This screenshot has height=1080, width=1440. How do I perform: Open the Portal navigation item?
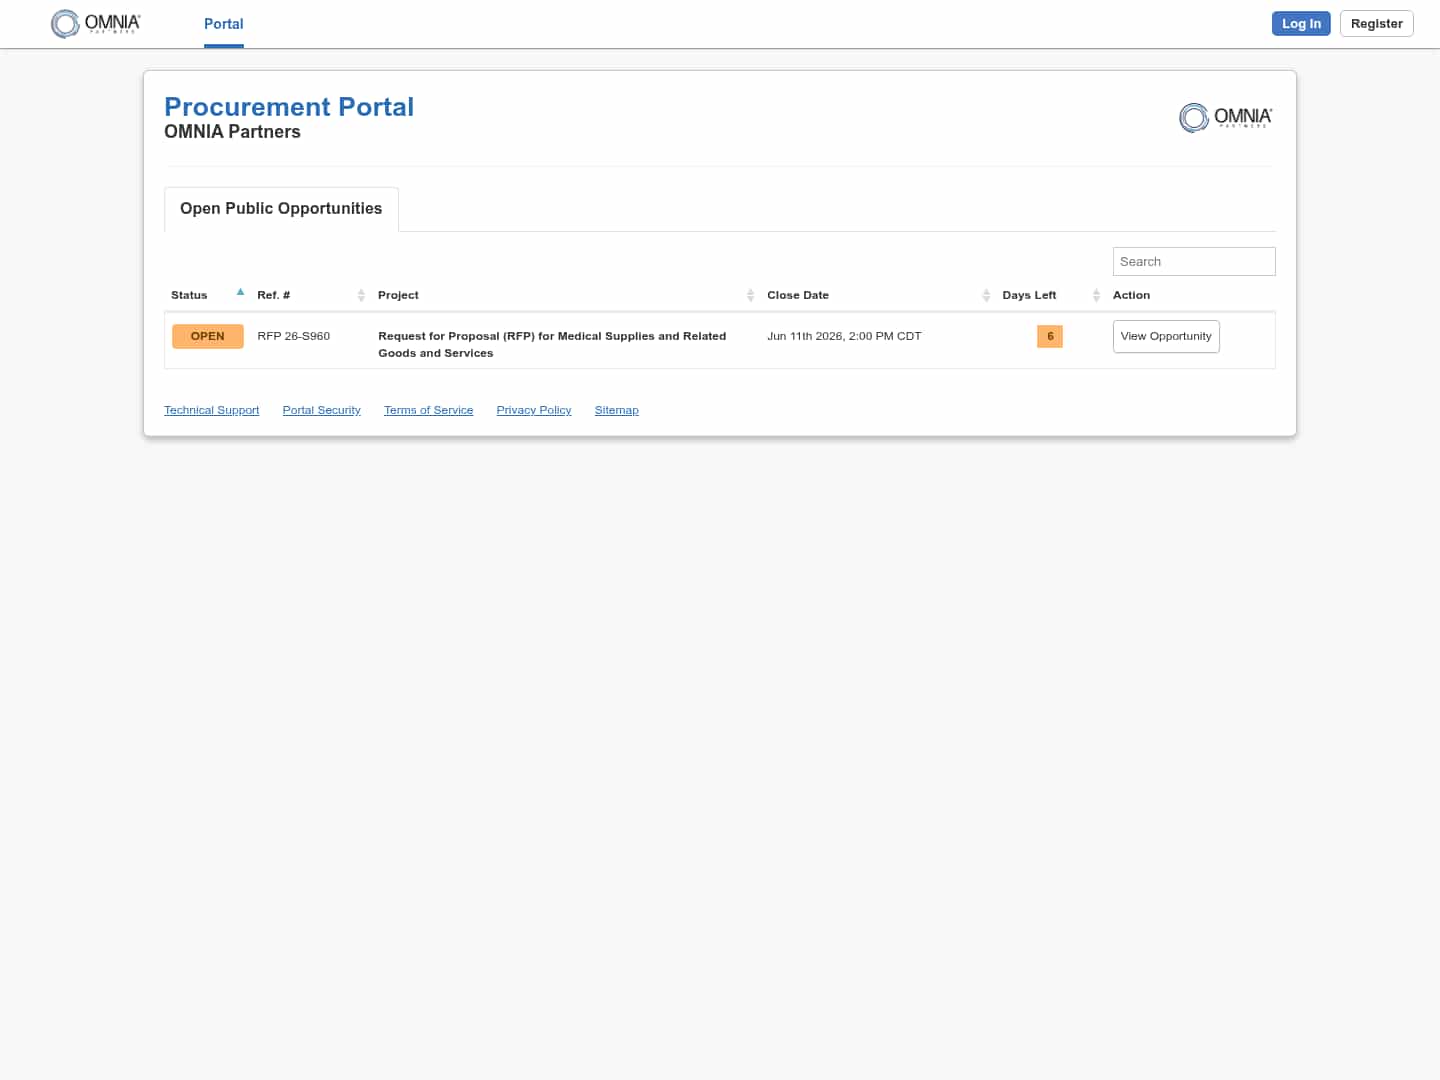click(x=224, y=24)
